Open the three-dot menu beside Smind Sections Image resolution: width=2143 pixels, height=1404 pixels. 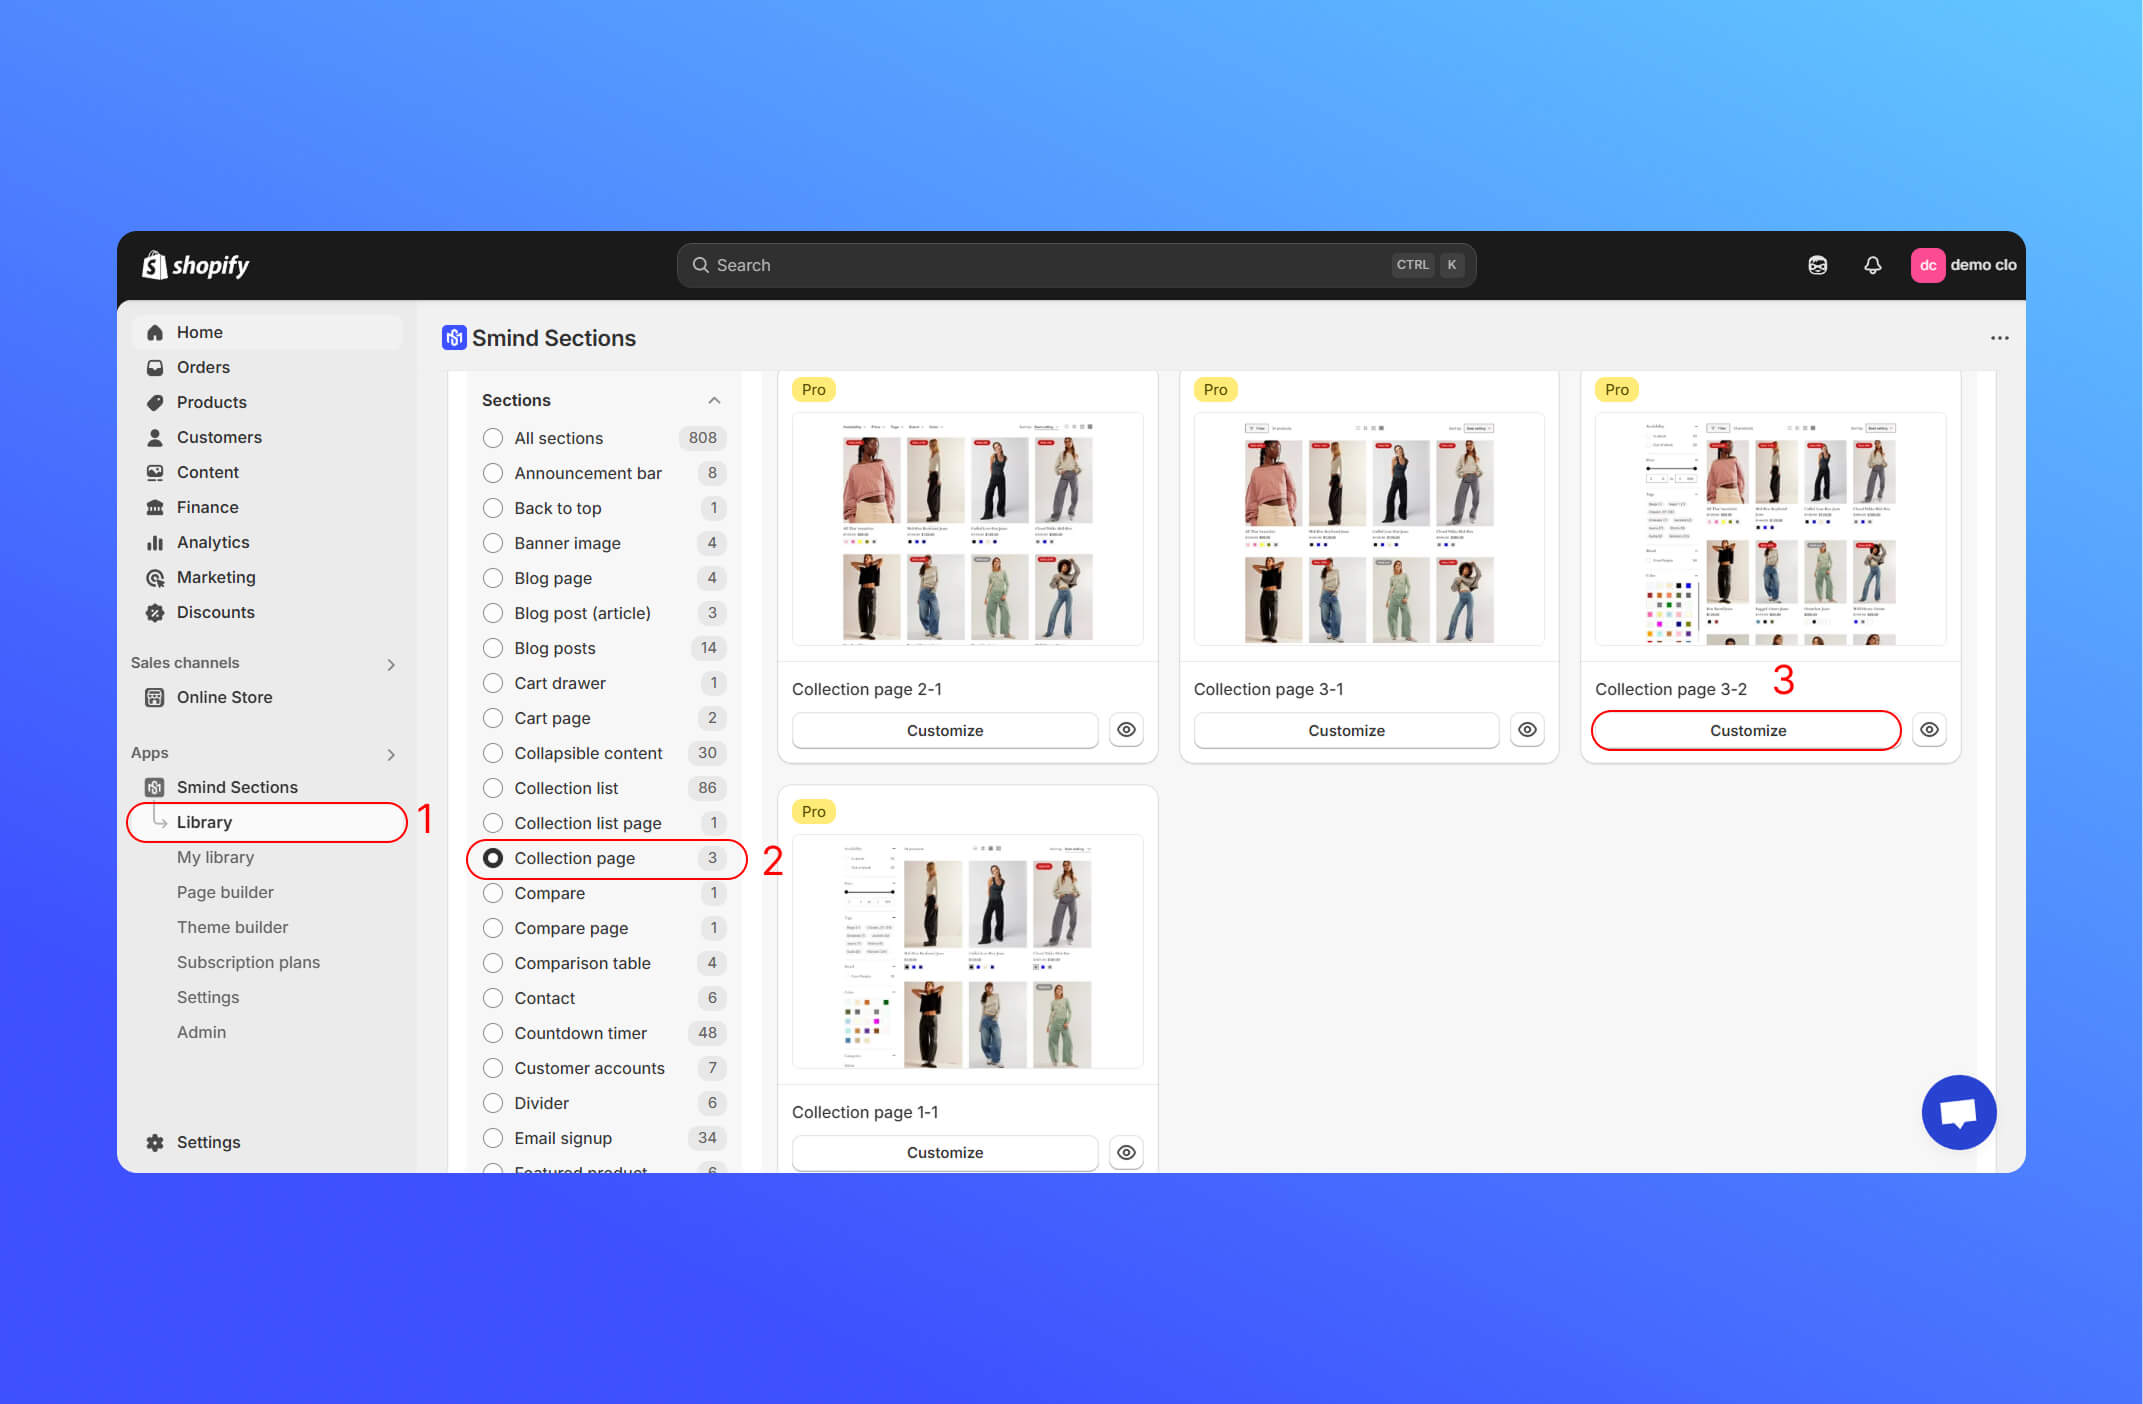(1999, 338)
